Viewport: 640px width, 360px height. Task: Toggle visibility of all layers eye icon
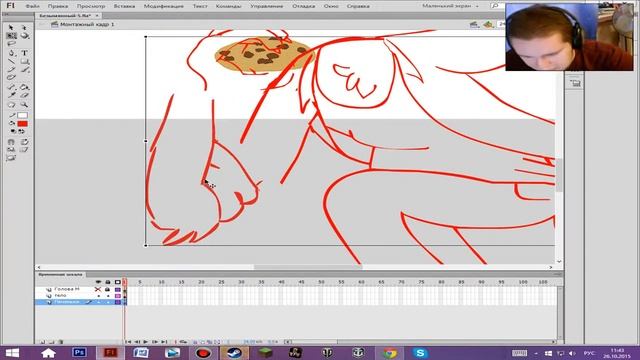tap(98, 282)
